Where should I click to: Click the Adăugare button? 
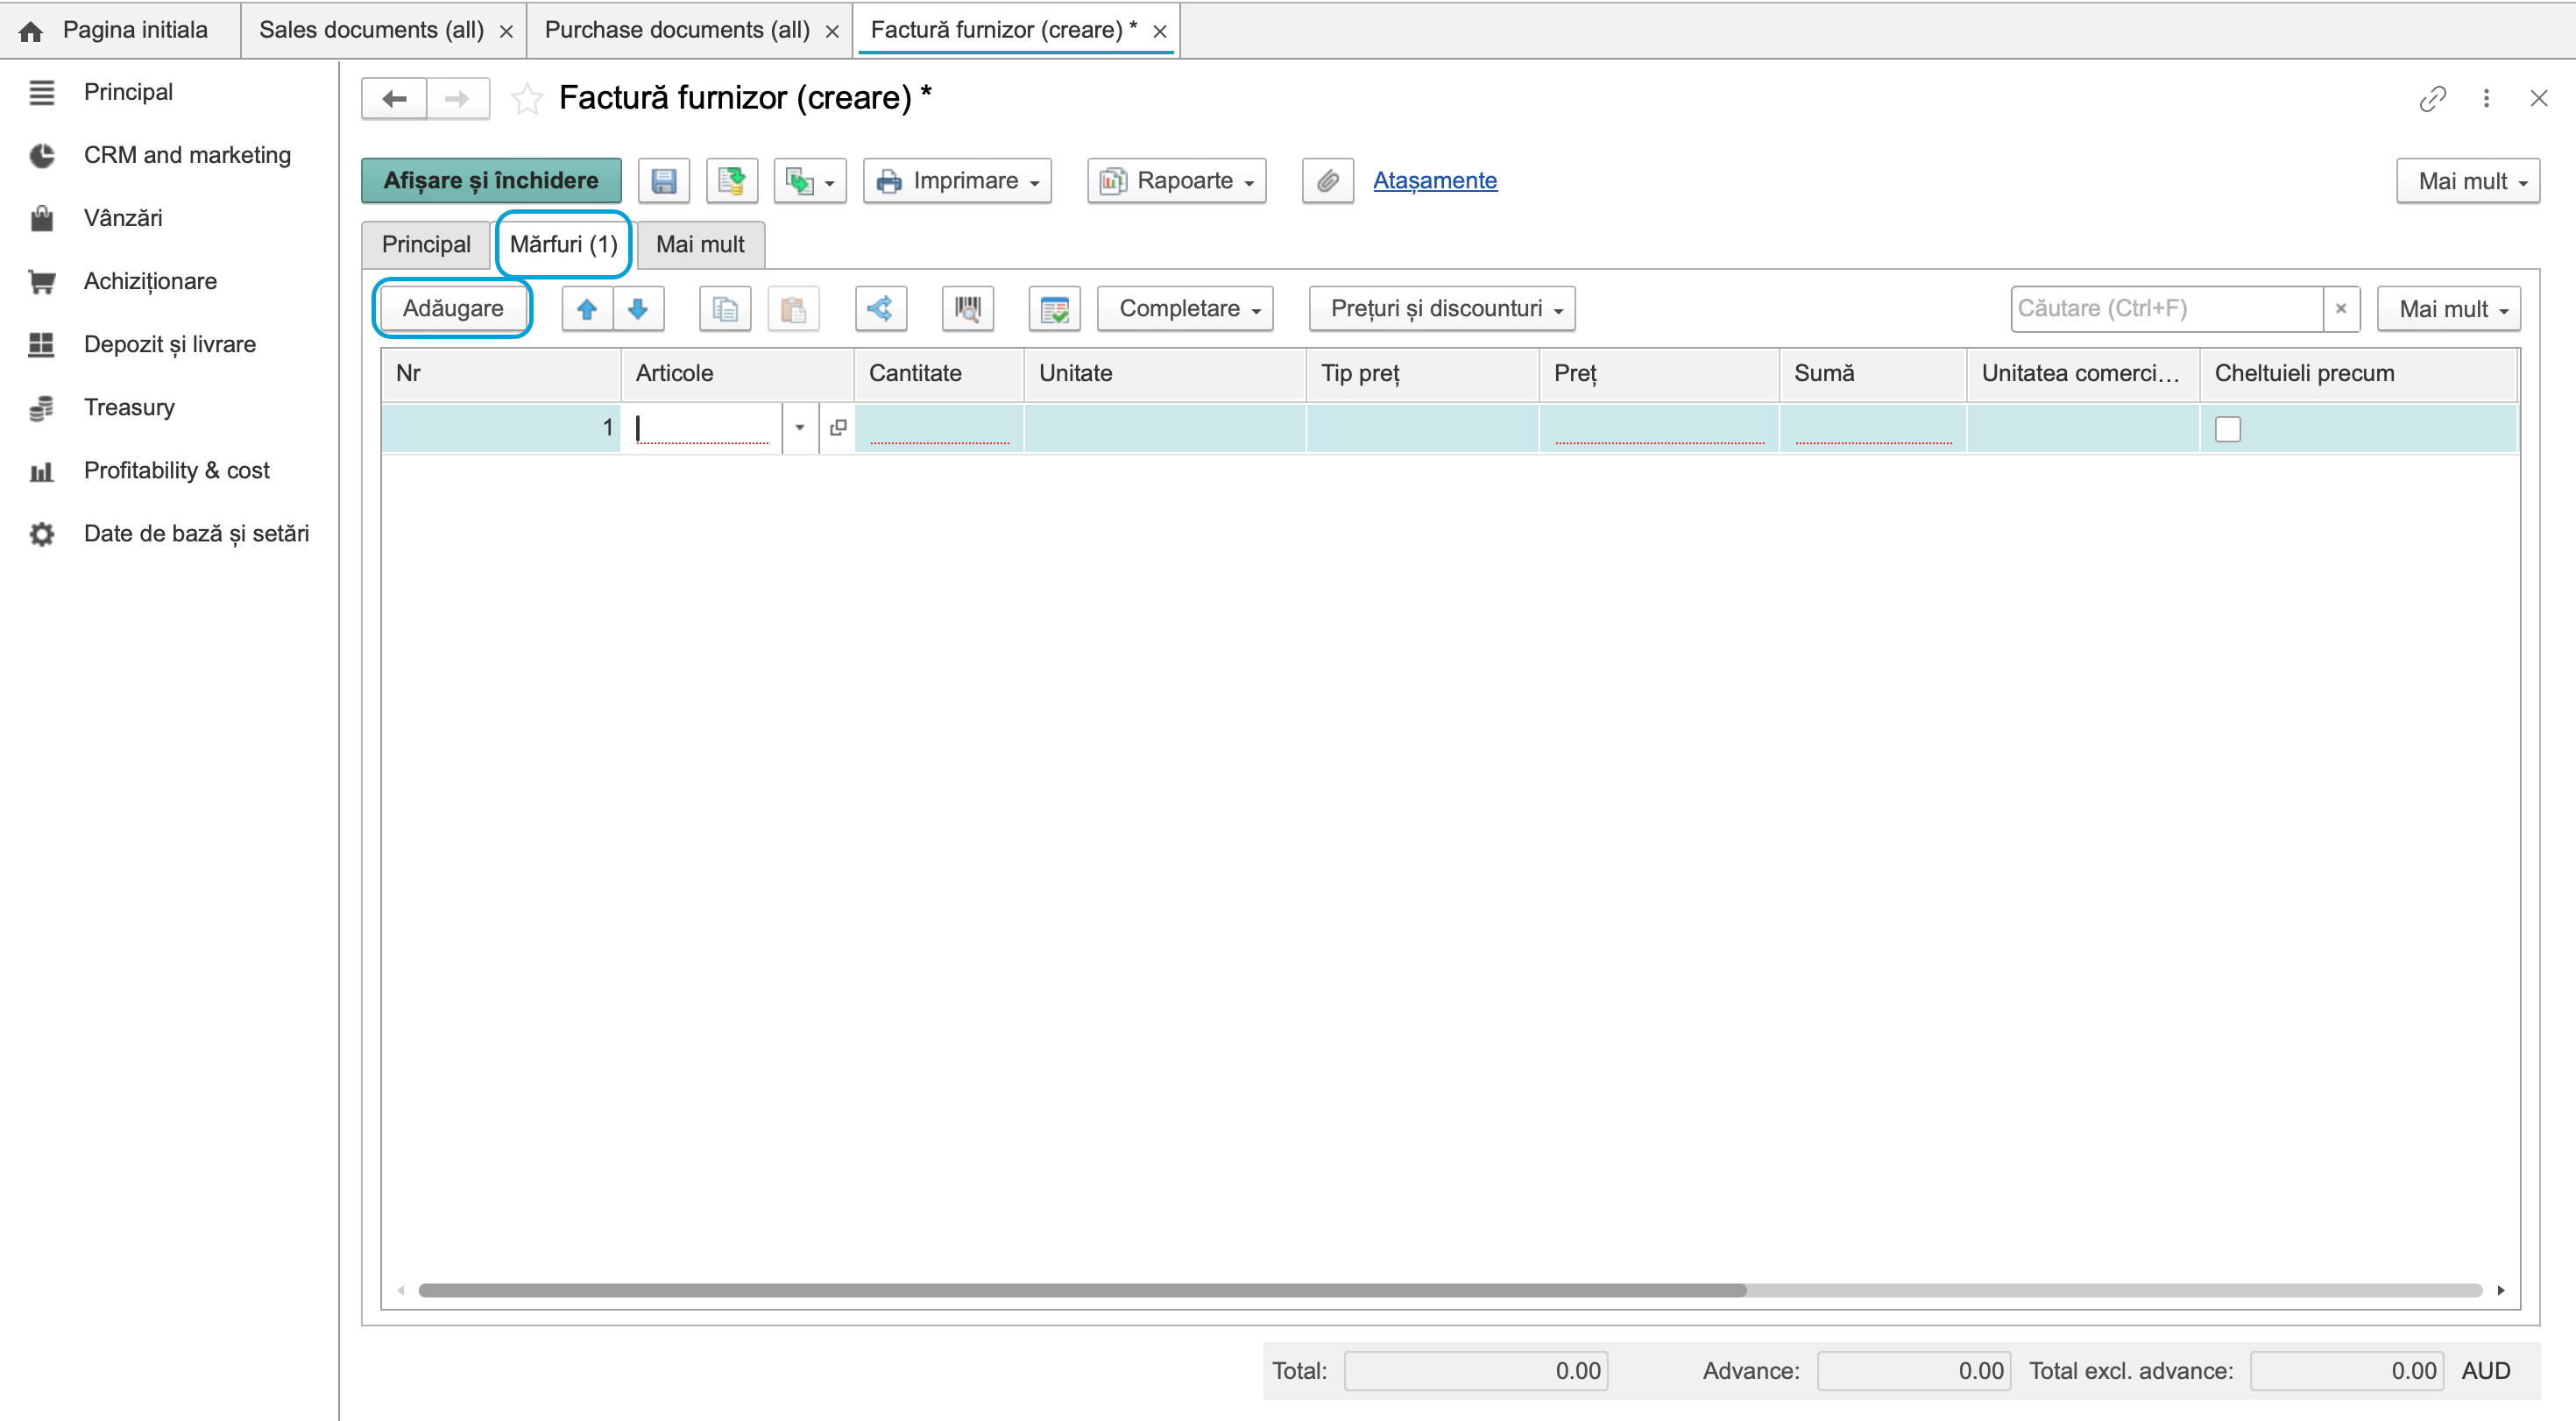(x=452, y=309)
